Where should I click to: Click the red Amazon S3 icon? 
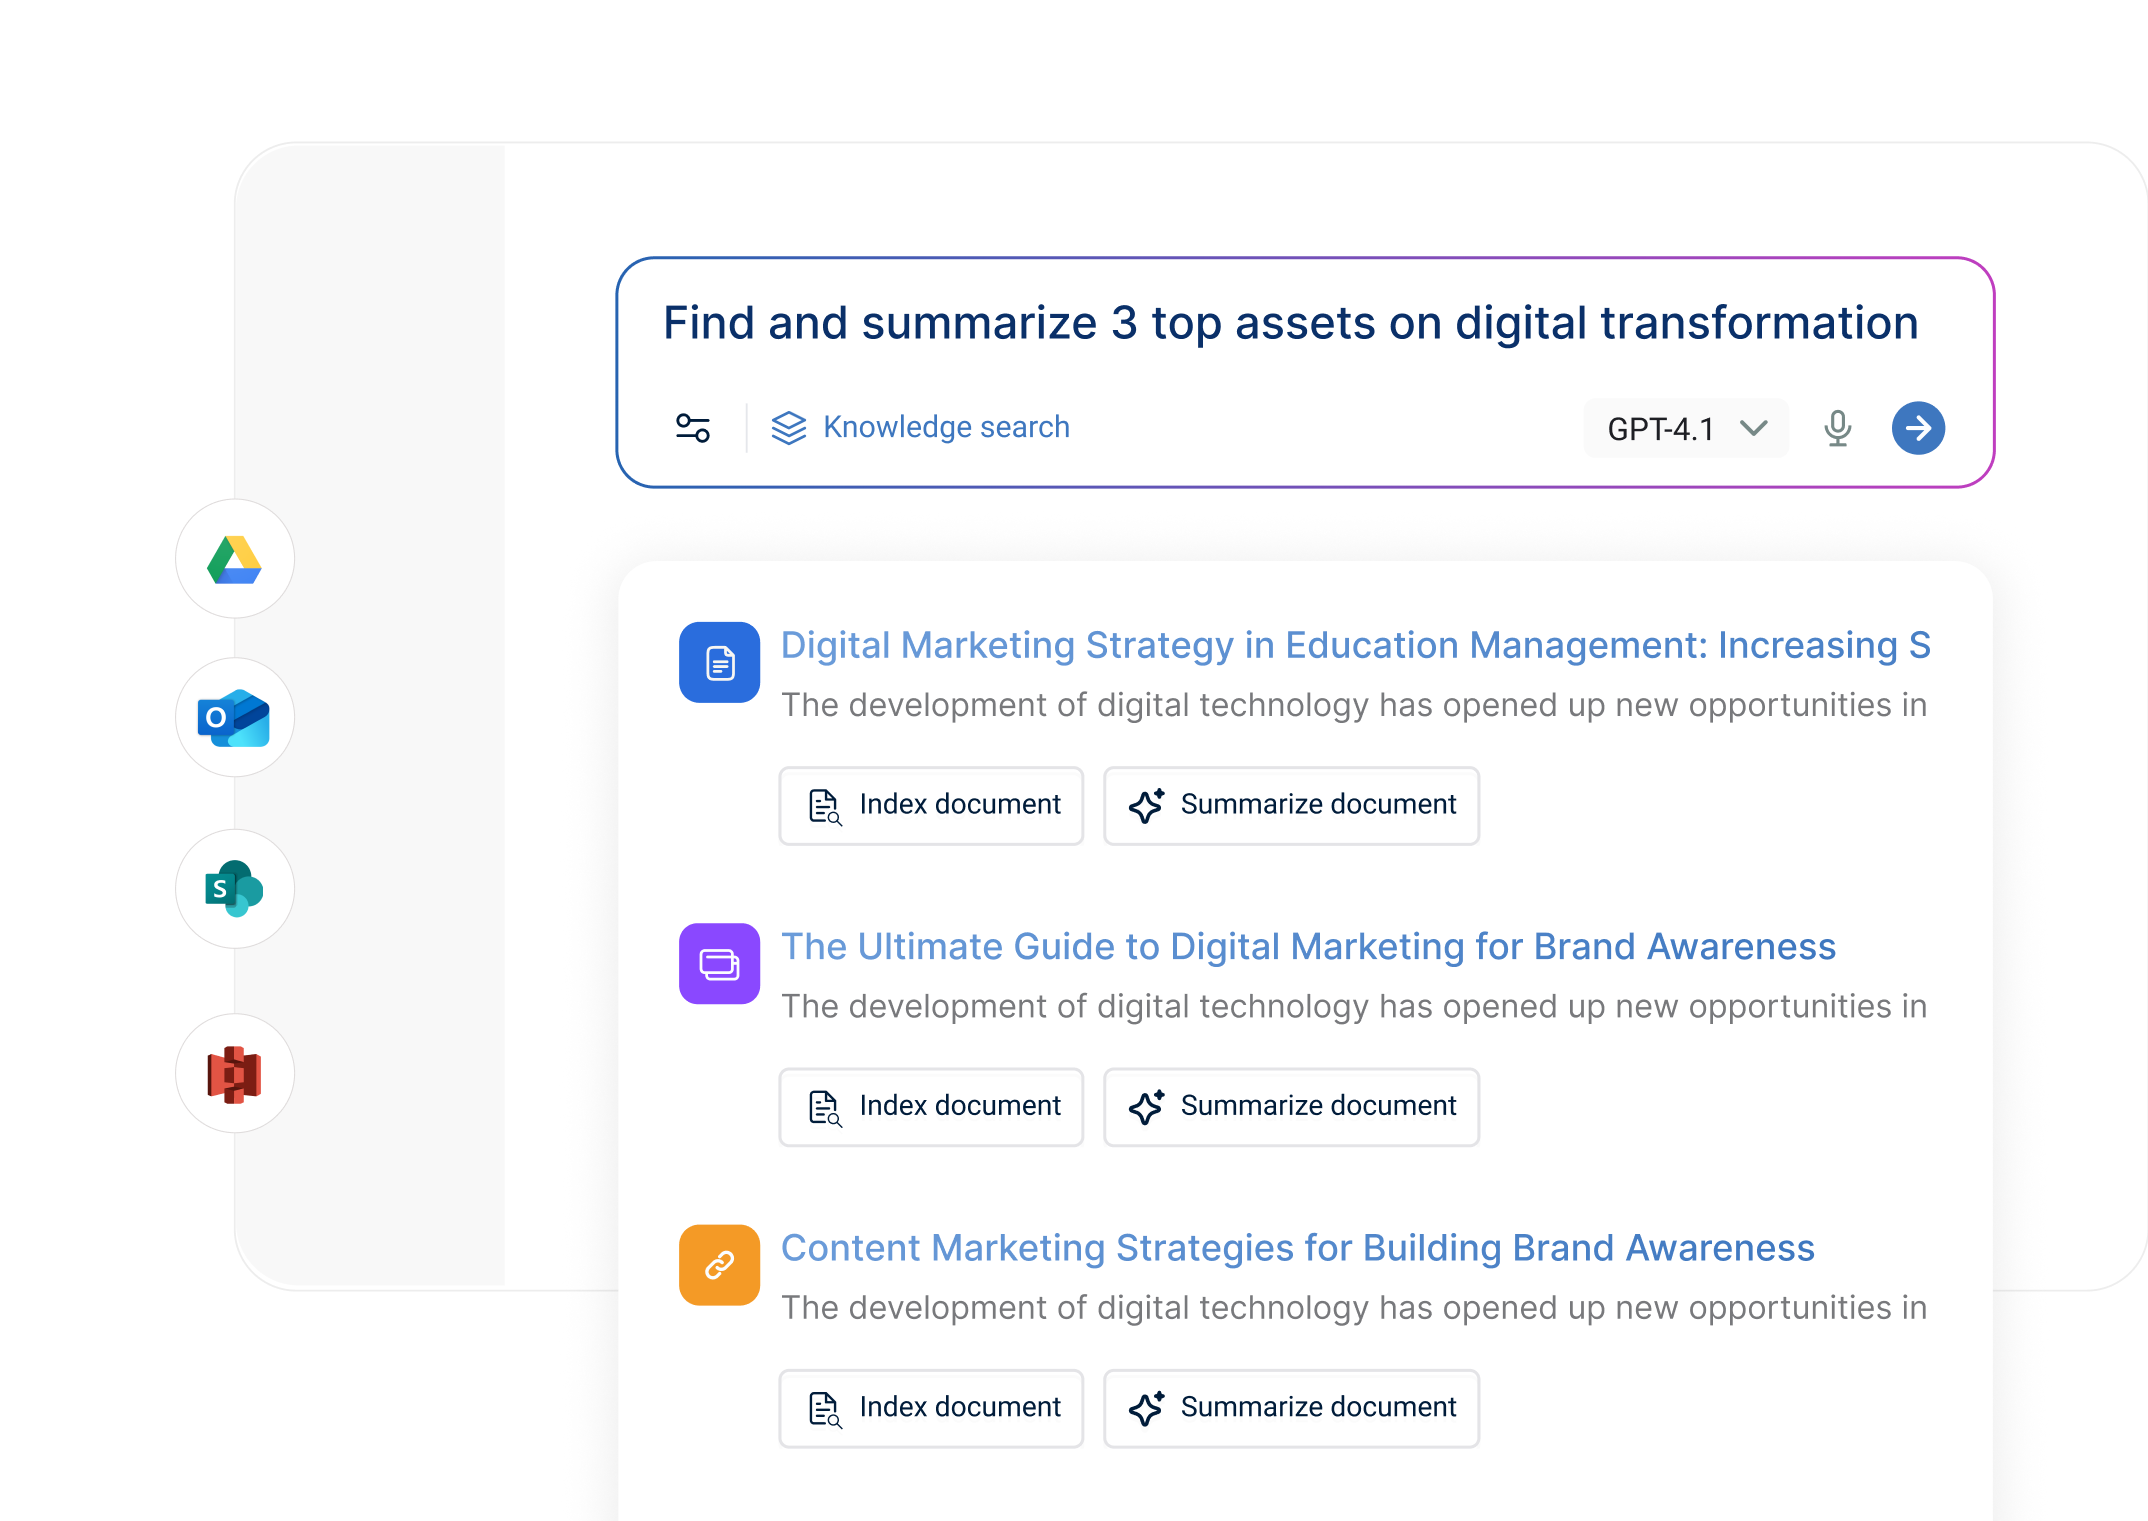click(x=234, y=1074)
